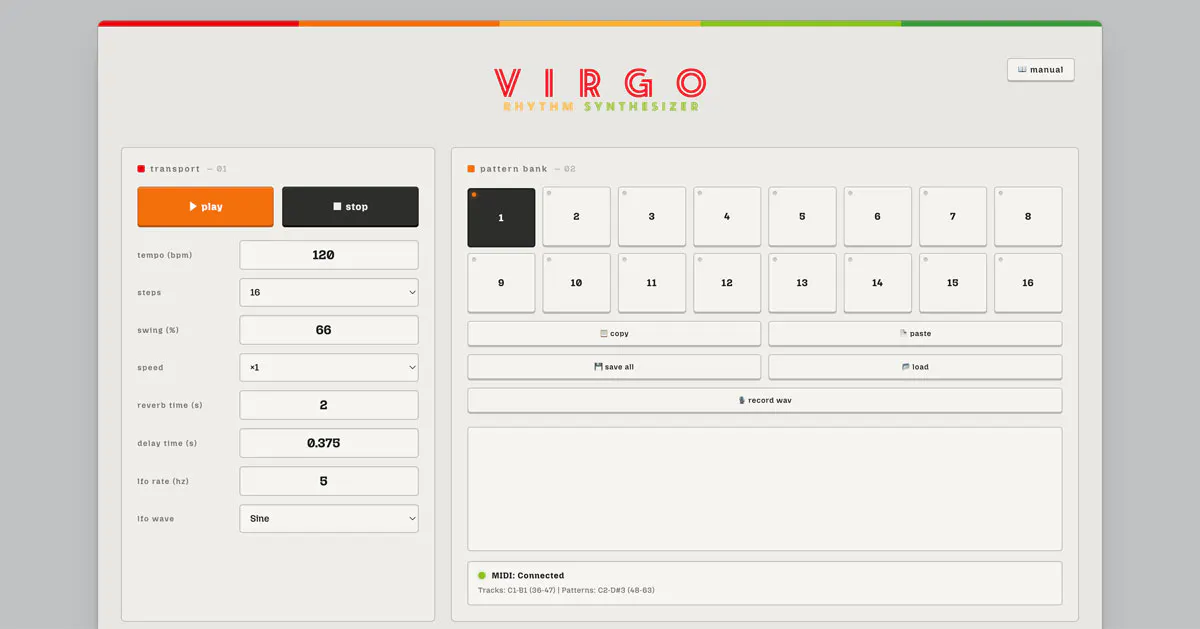Open the speed dropdown
The width and height of the screenshot is (1200, 629).
click(329, 367)
